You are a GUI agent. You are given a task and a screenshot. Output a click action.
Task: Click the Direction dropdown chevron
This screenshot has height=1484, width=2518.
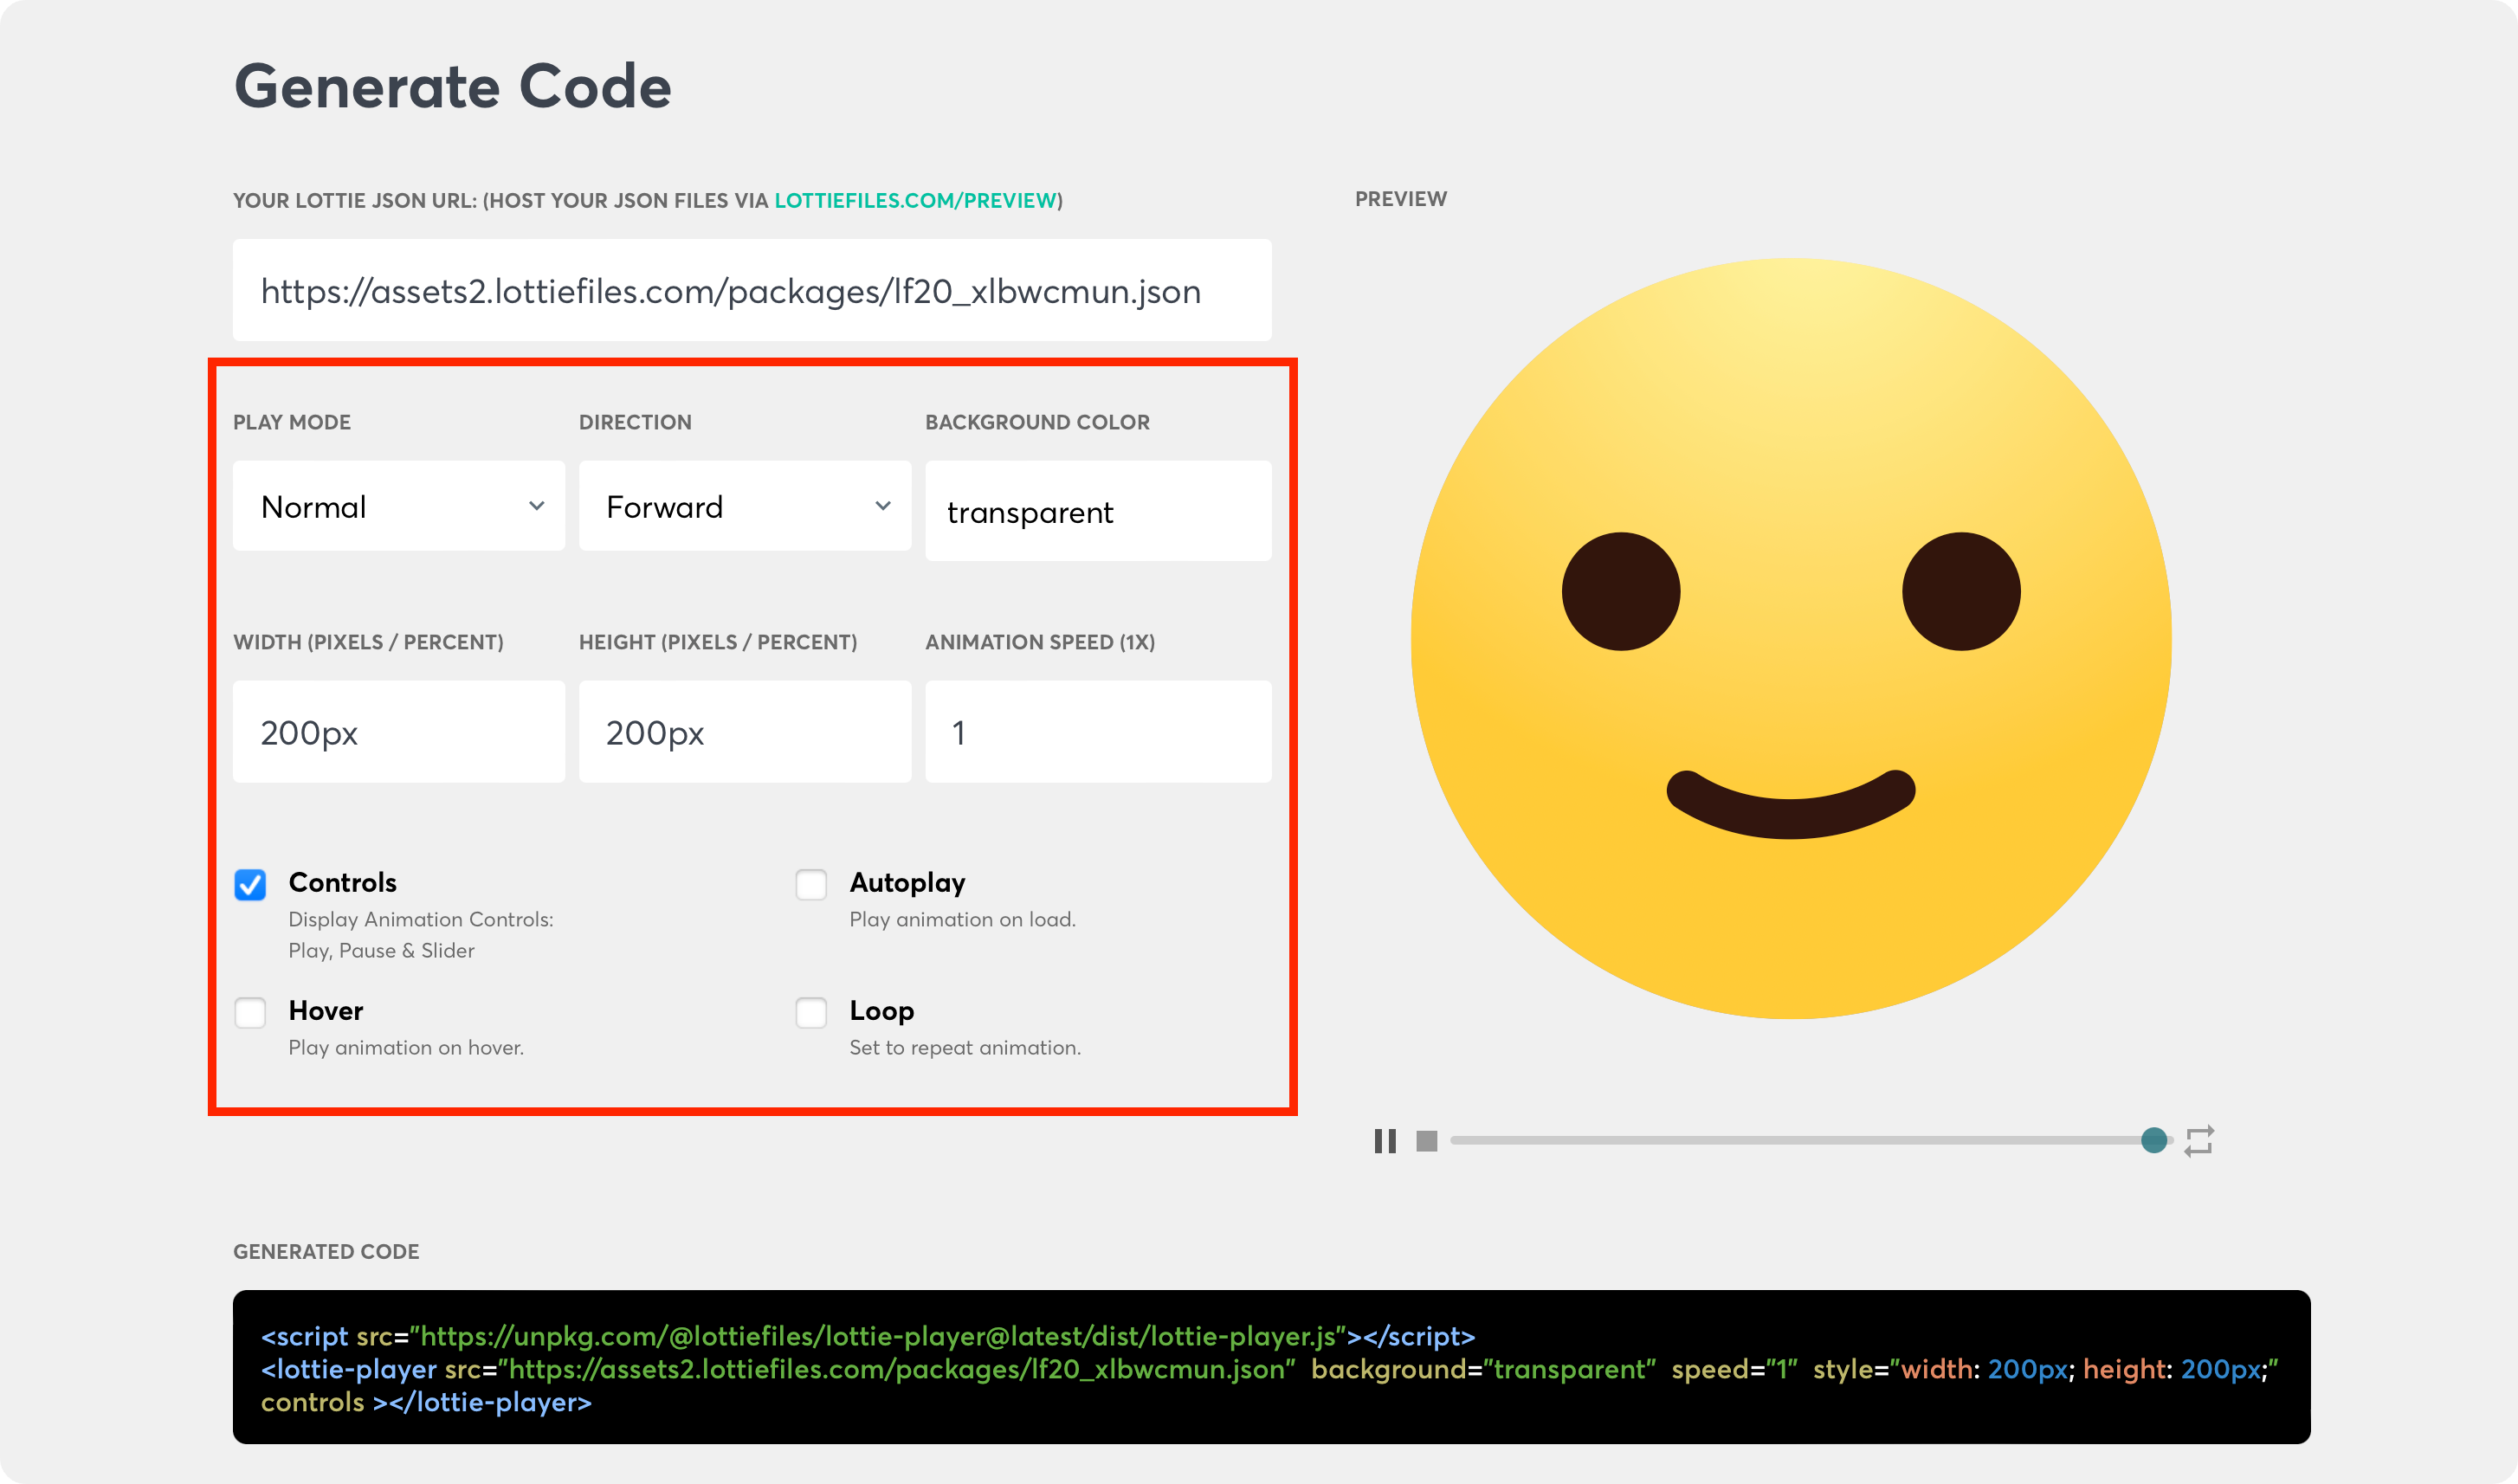pos(883,506)
